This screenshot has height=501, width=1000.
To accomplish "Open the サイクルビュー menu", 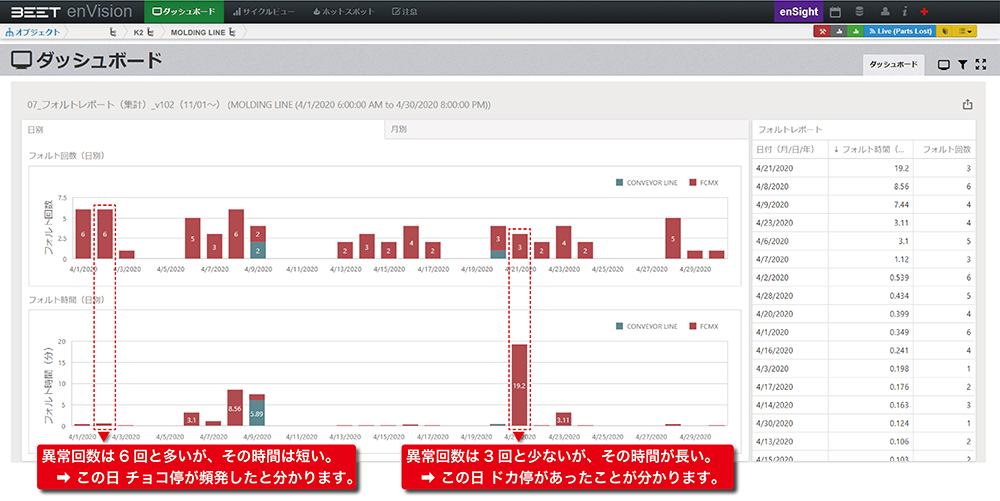I will [x=263, y=11].
